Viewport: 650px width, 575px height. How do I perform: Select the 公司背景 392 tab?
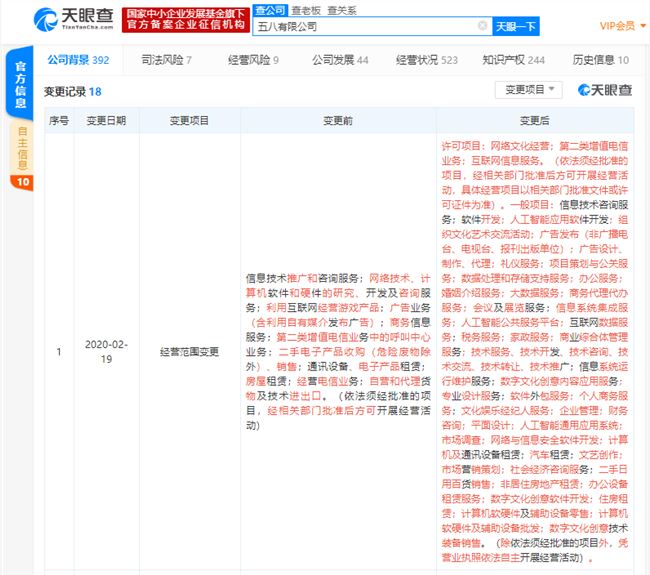78,60
